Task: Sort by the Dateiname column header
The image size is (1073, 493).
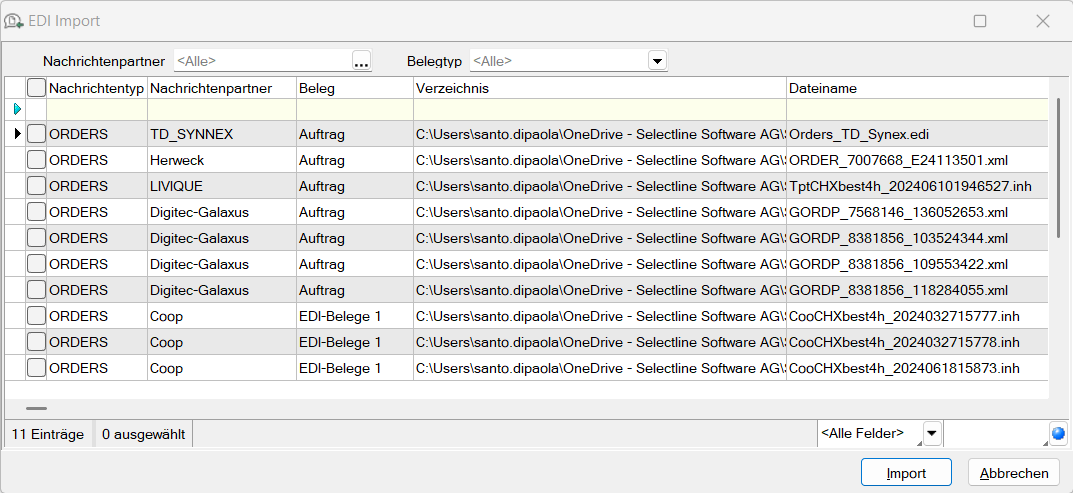Action: [916, 88]
